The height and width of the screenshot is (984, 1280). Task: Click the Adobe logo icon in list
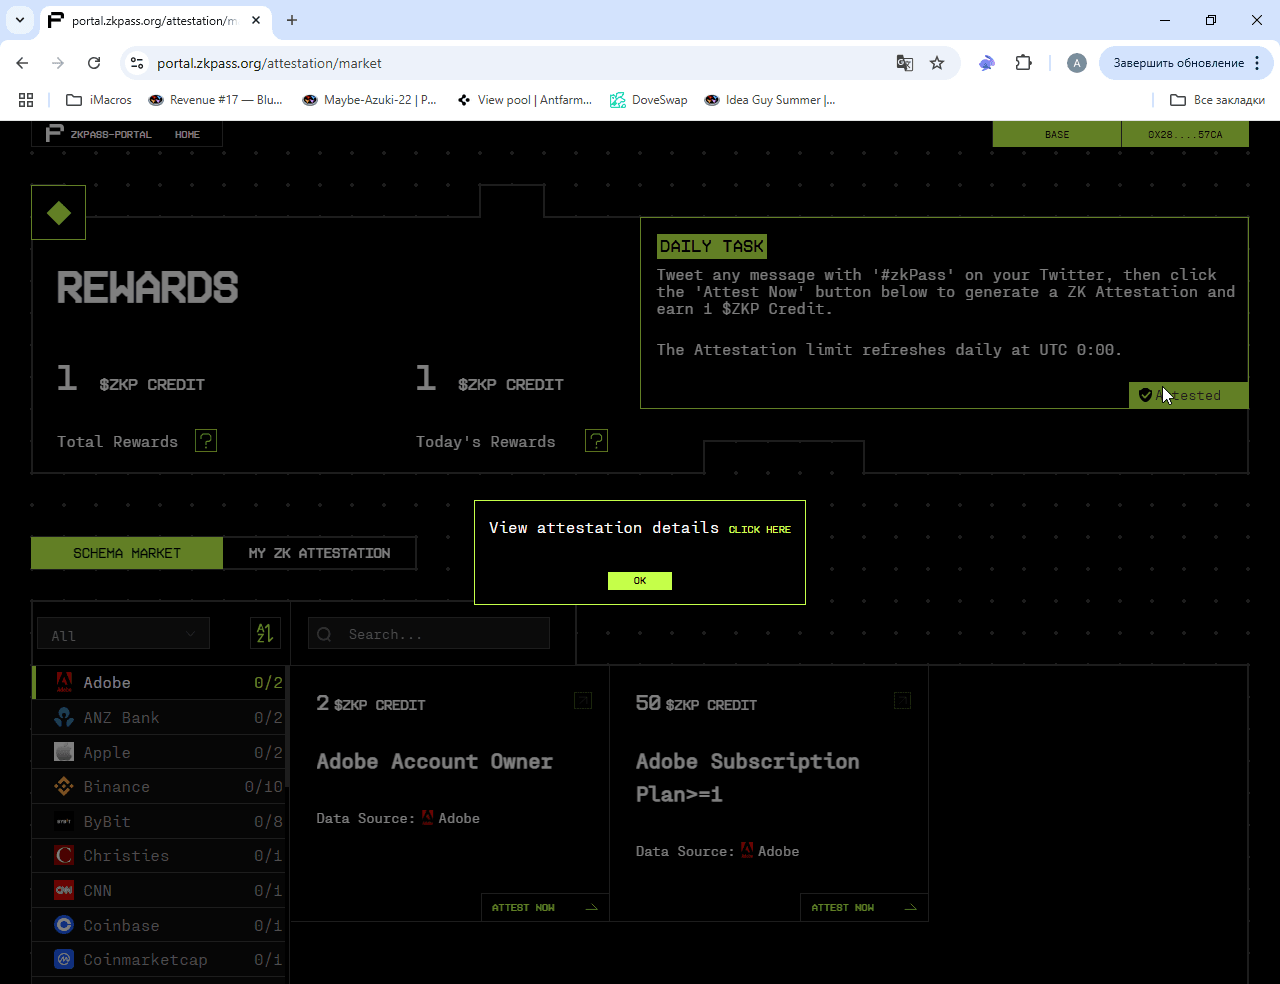pyautogui.click(x=64, y=683)
